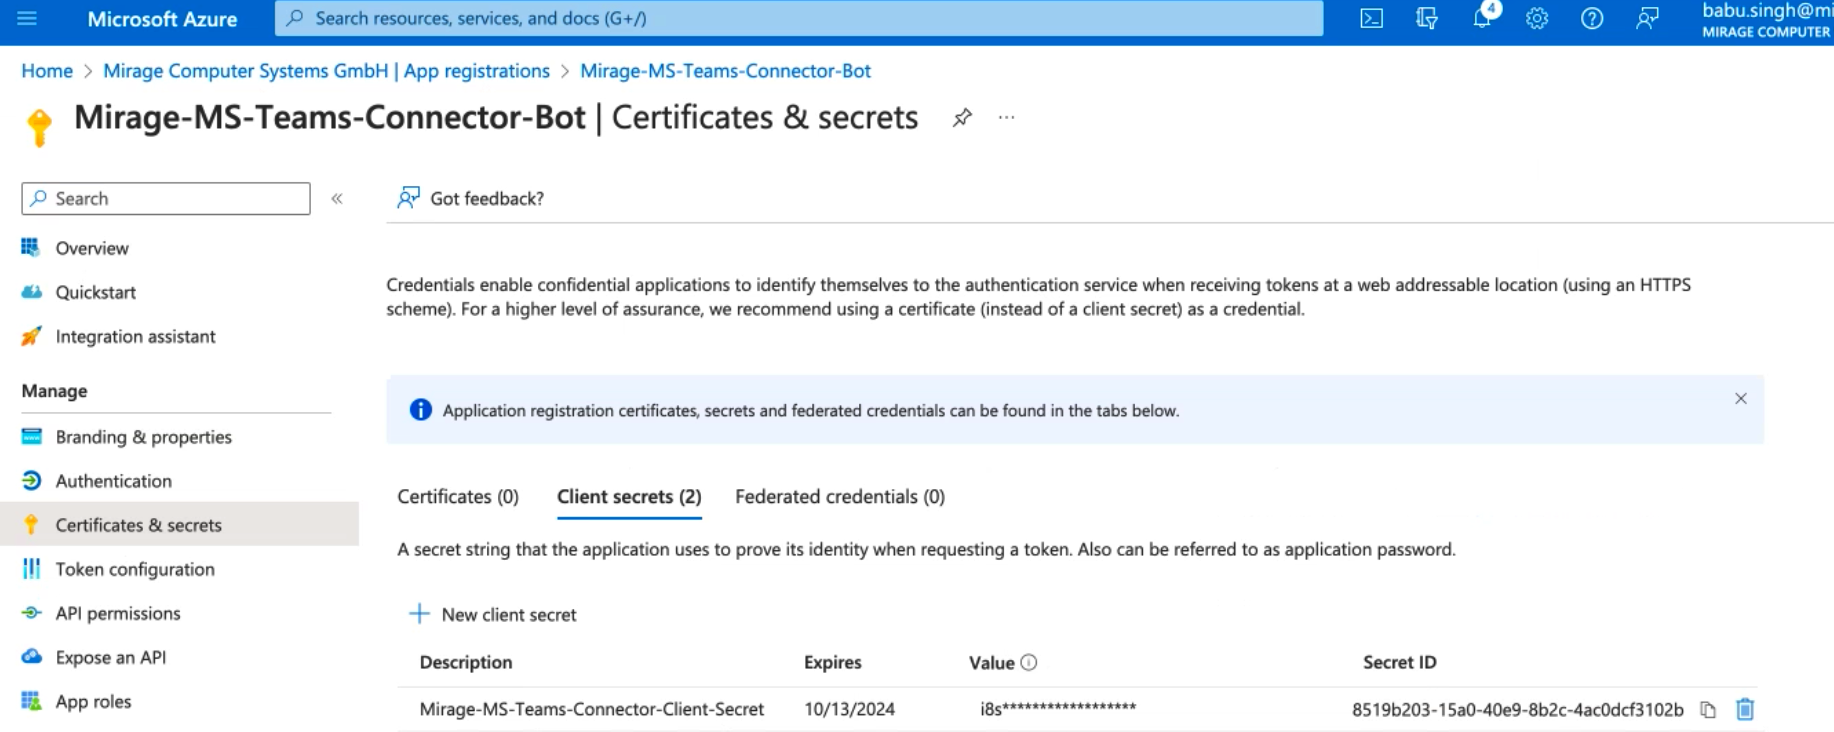This screenshot has width=1834, height=732.
Task: Open Branding & properties menu item
Action: pyautogui.click(x=144, y=437)
